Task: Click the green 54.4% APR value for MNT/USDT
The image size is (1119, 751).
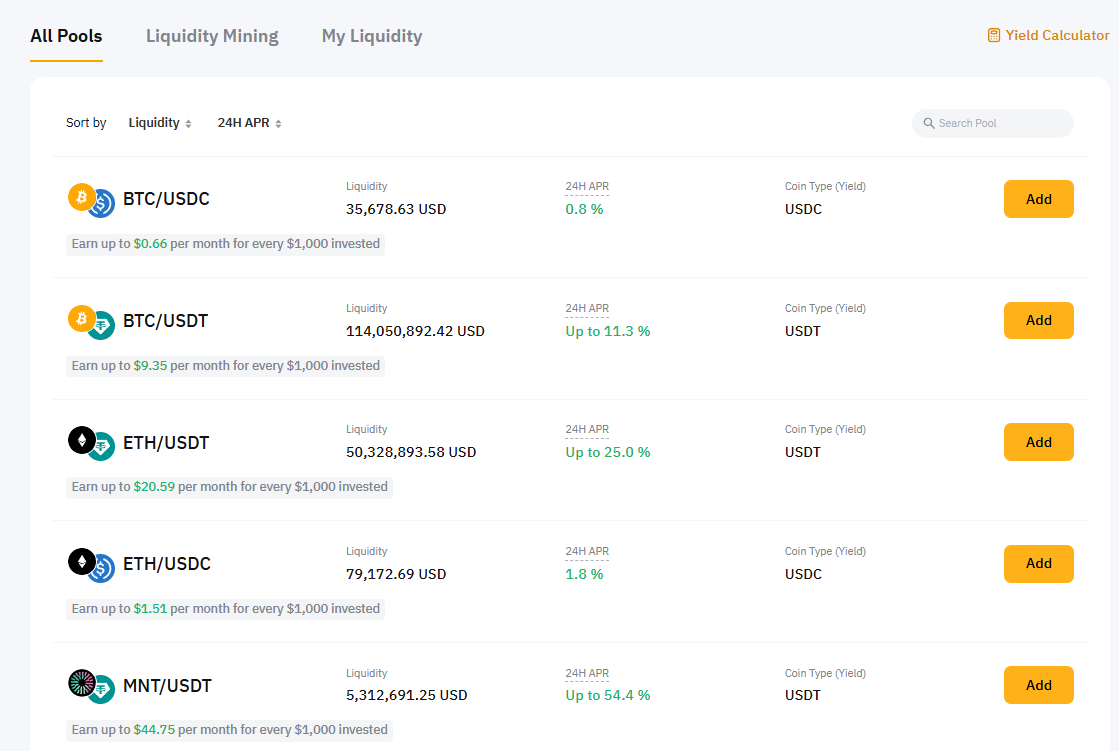Action: 608,695
